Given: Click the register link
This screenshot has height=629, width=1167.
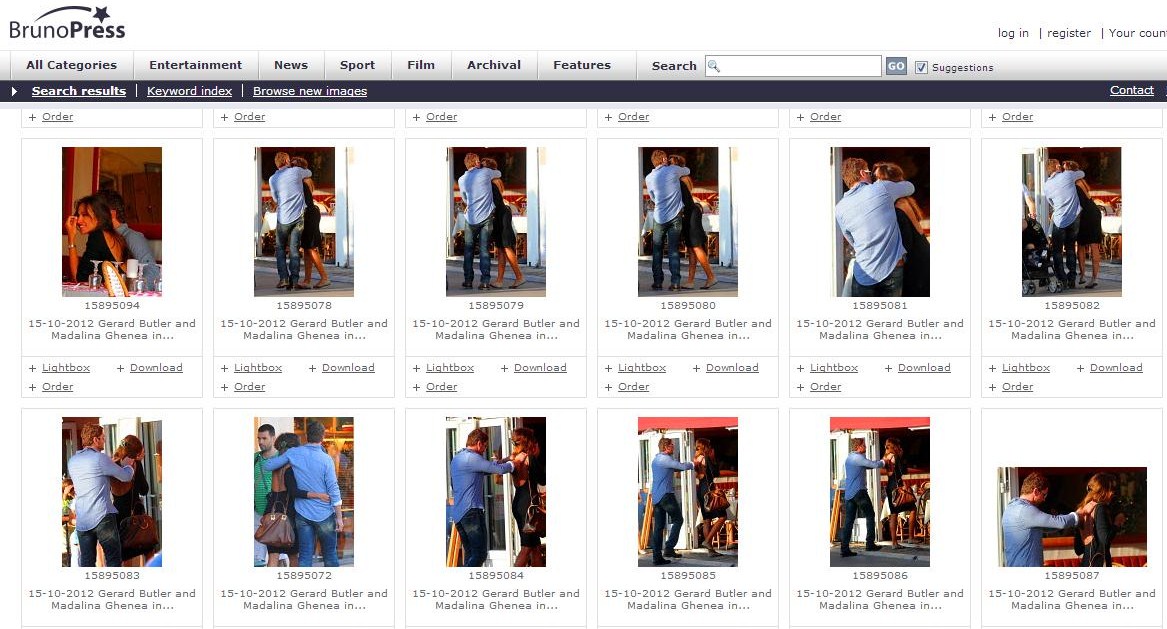Looking at the screenshot, I should point(1069,33).
